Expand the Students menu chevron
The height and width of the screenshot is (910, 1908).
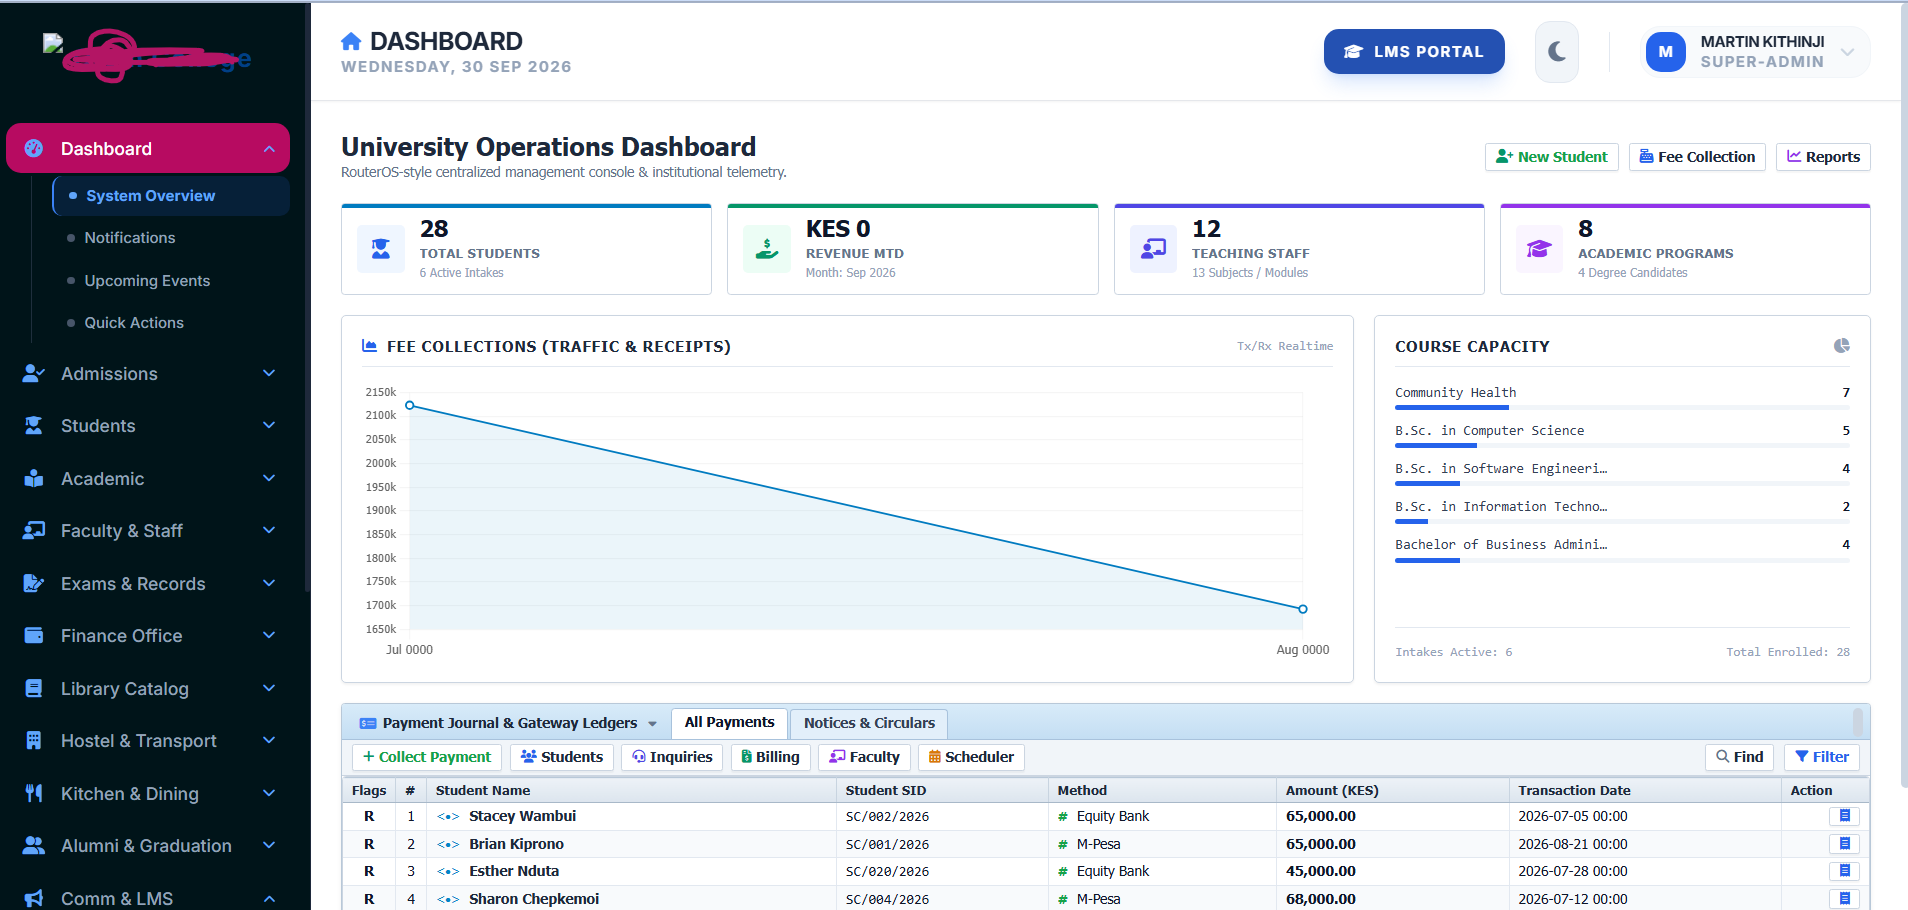click(x=269, y=425)
